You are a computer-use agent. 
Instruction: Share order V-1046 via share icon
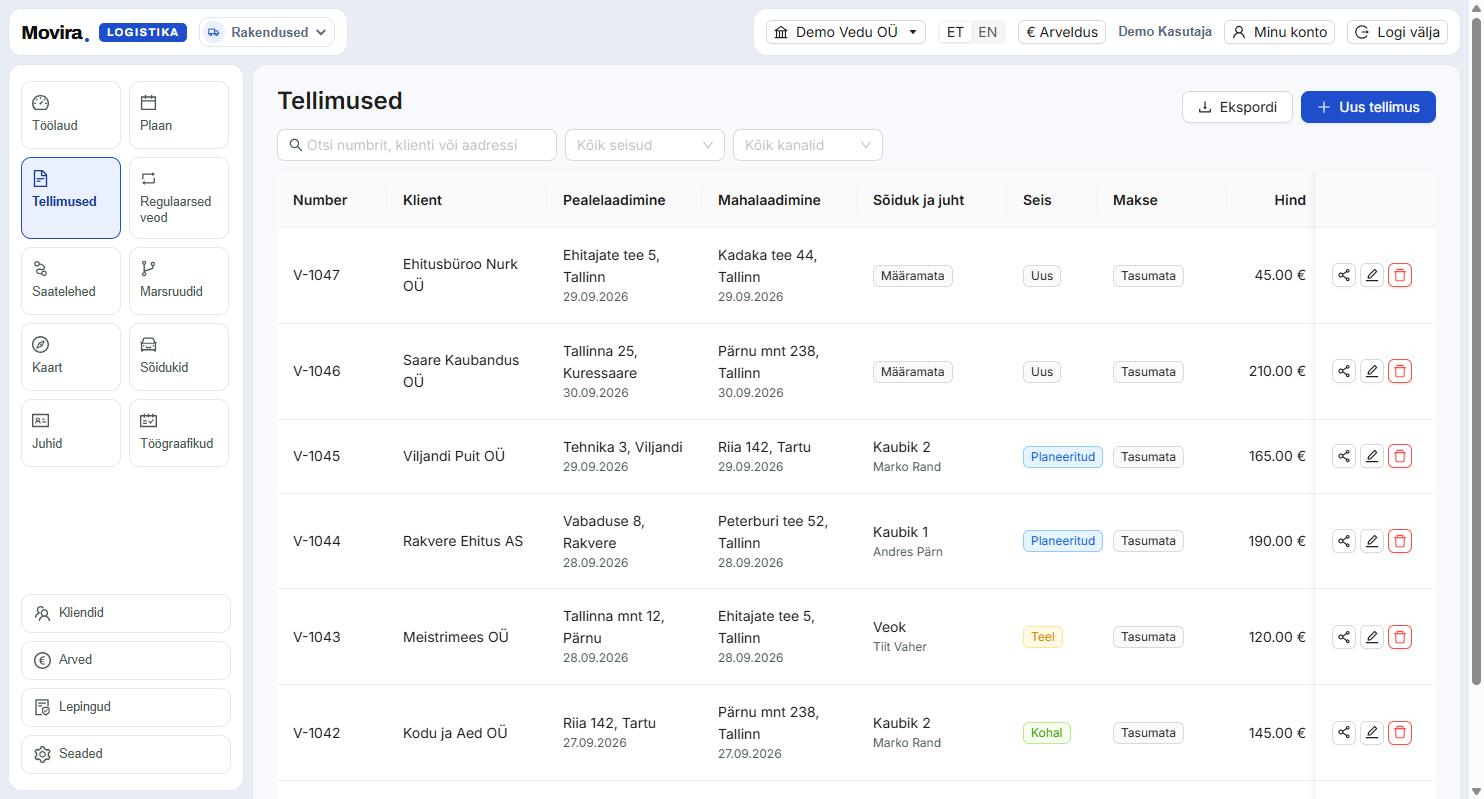[1344, 371]
